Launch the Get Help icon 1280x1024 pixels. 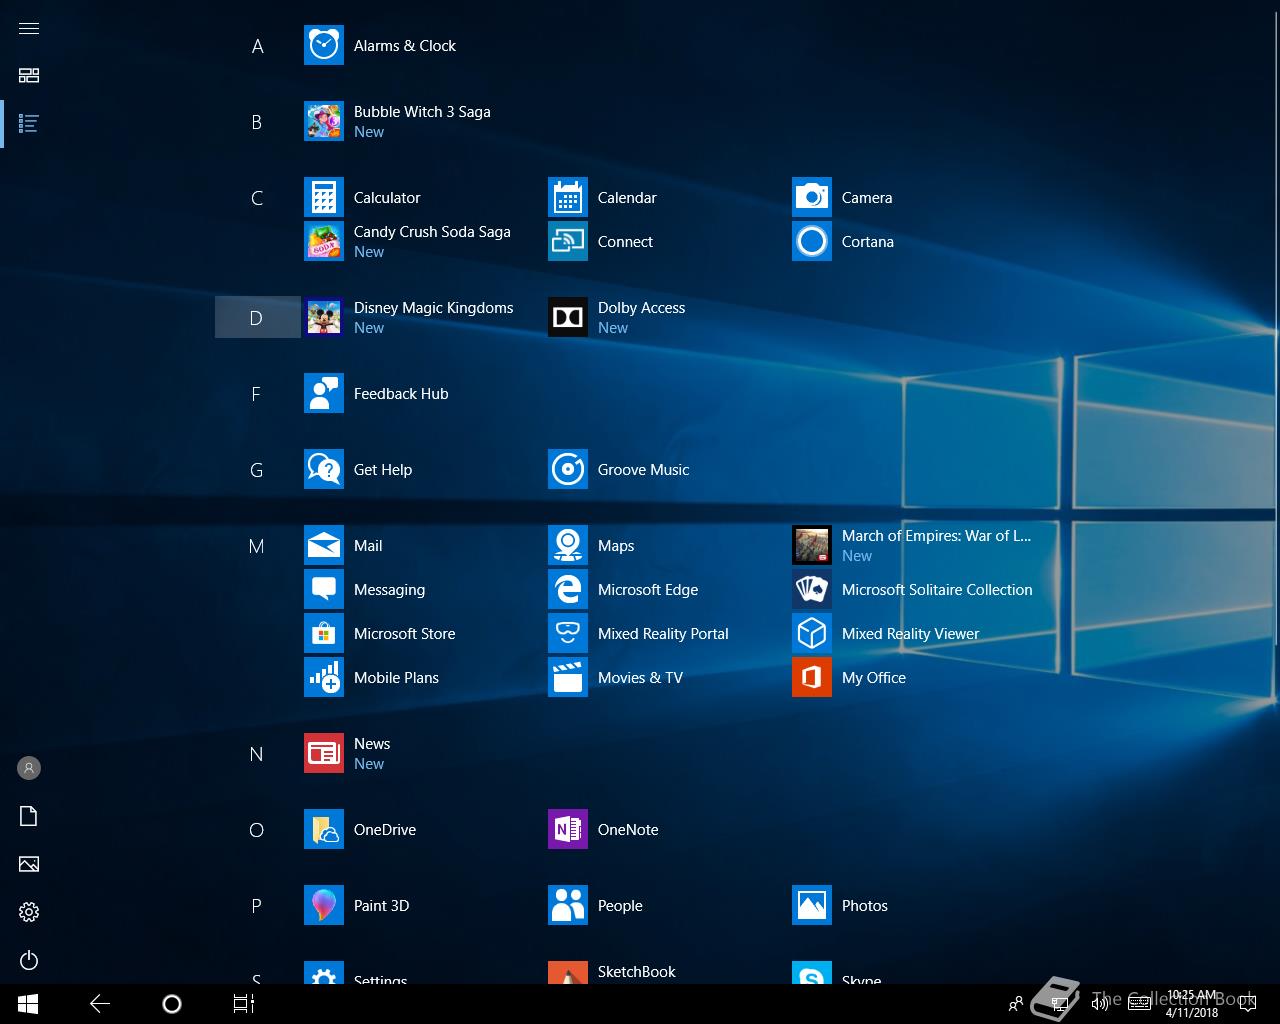324,470
